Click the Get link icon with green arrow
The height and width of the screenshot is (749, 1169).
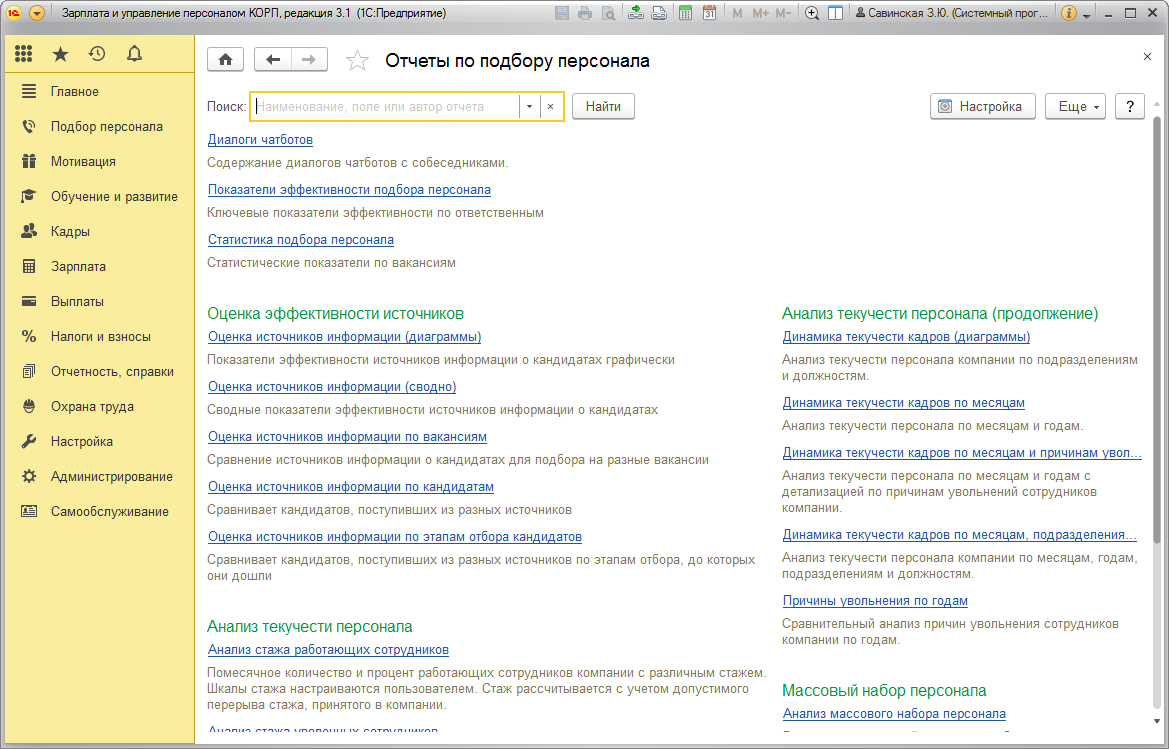pyautogui.click(x=635, y=13)
